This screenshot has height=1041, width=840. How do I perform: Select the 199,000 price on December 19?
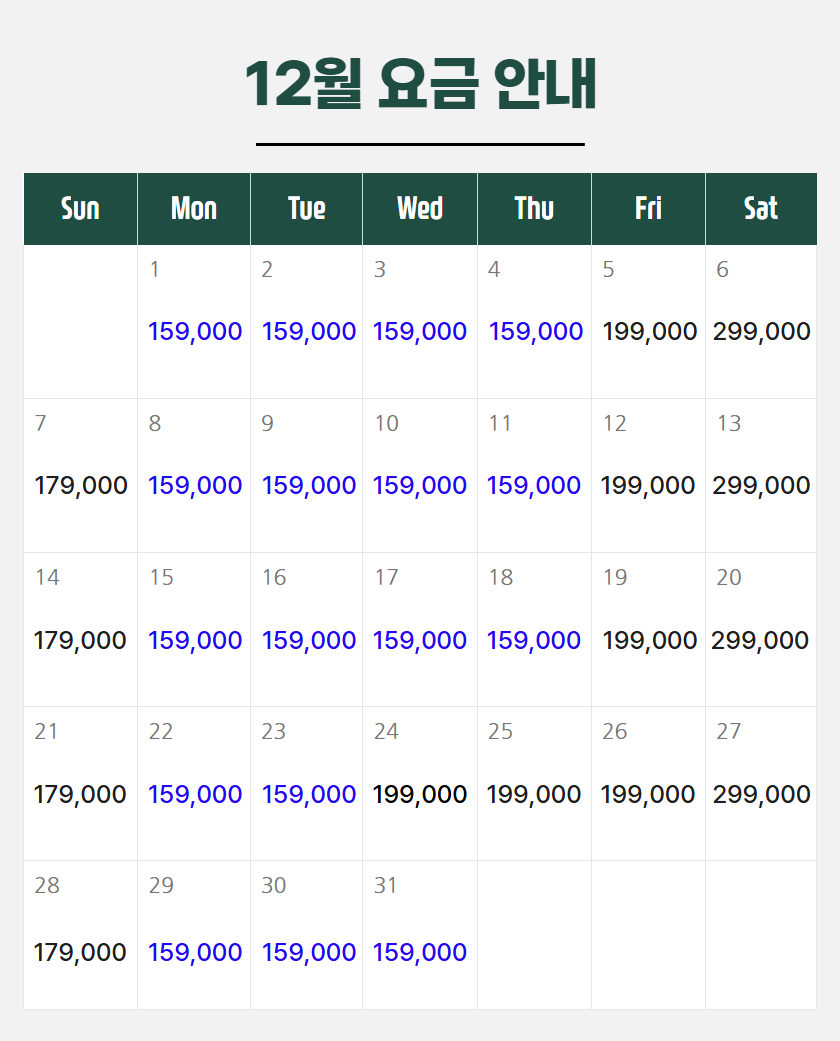click(x=649, y=641)
